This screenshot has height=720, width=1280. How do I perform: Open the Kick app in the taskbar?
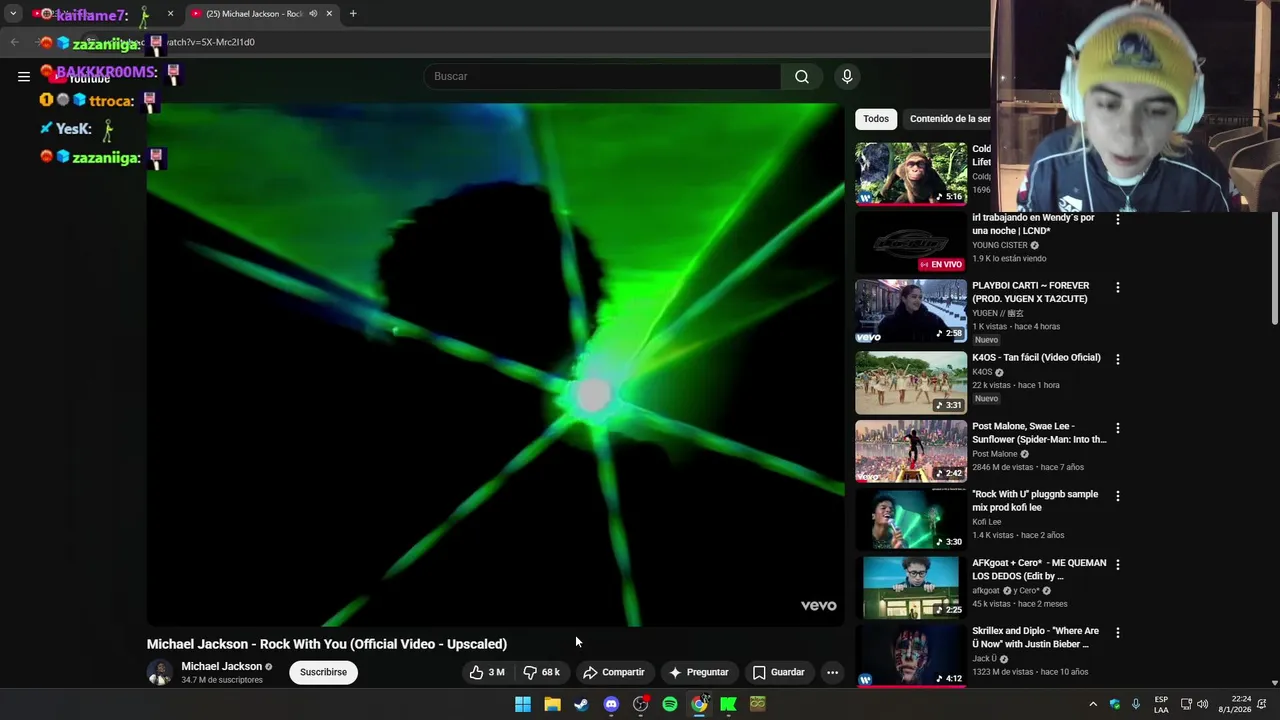click(x=729, y=704)
